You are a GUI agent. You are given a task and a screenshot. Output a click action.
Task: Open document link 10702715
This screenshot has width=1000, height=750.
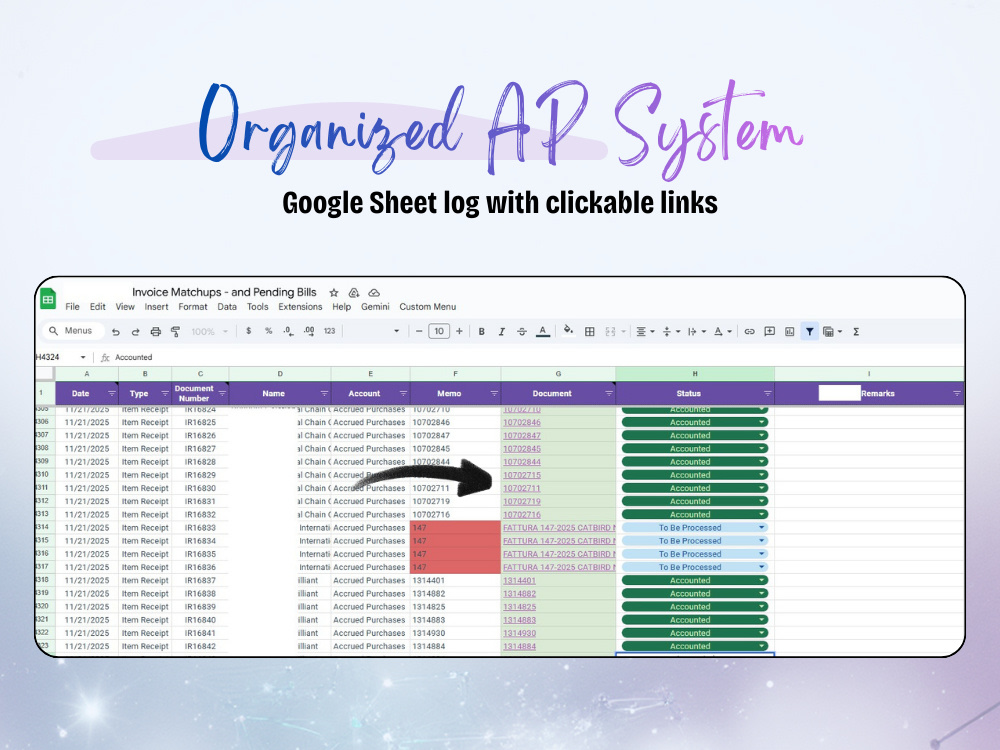coord(522,475)
